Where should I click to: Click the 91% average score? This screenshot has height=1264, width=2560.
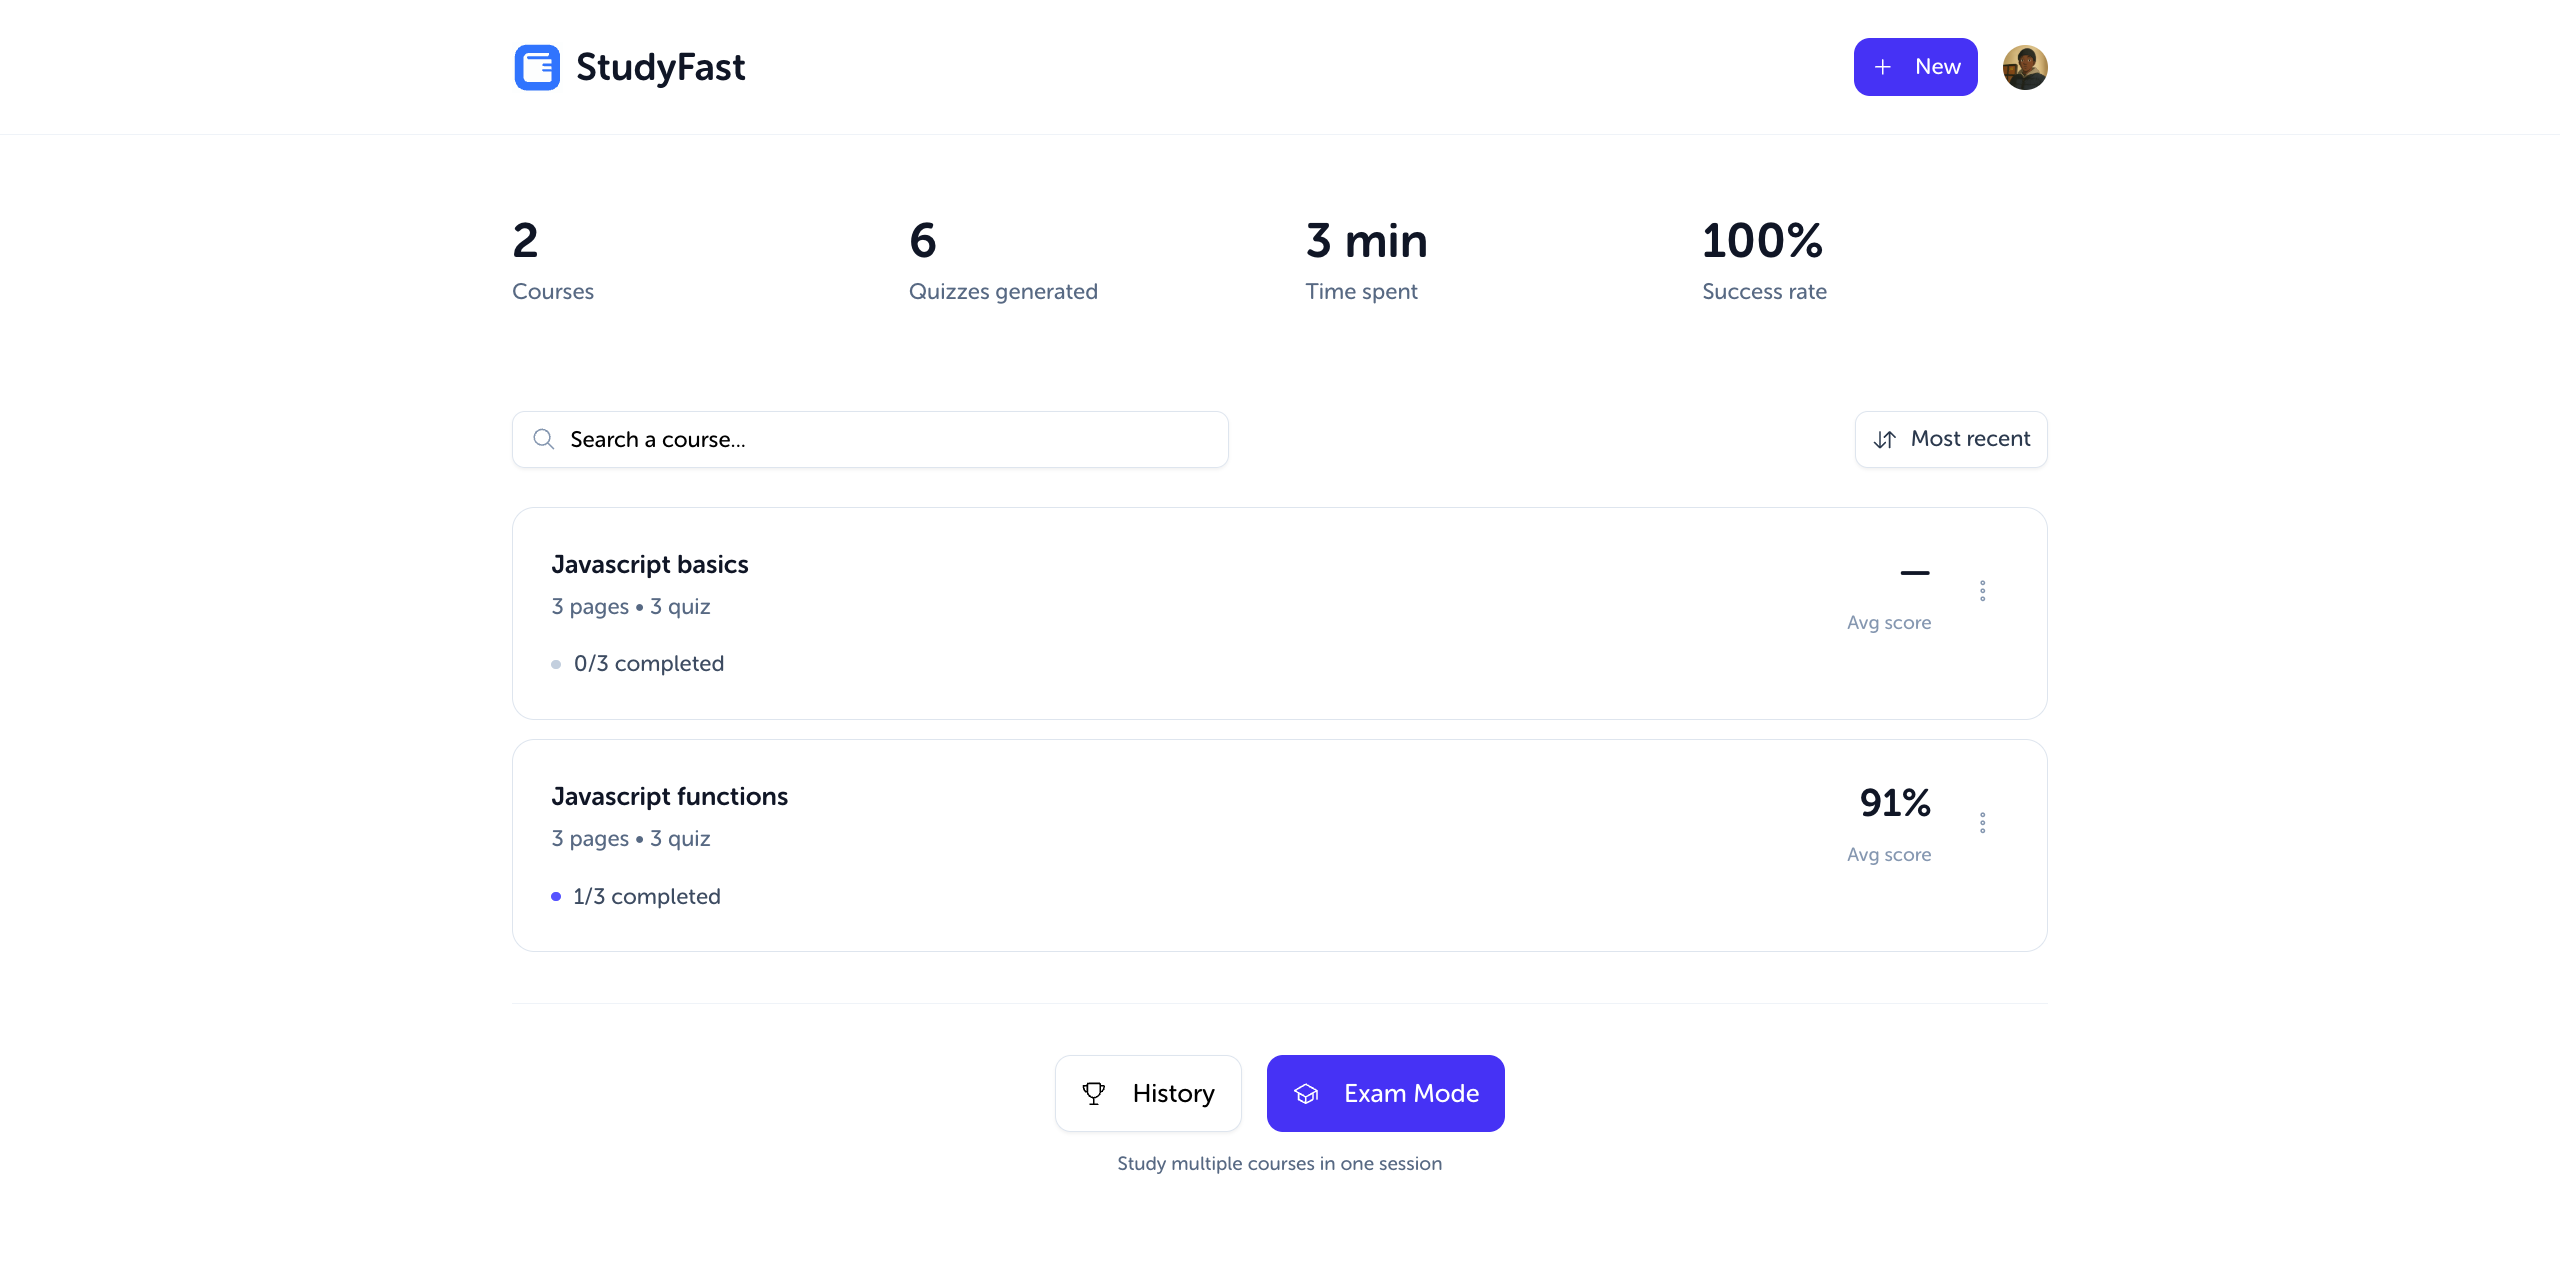[x=1894, y=803]
